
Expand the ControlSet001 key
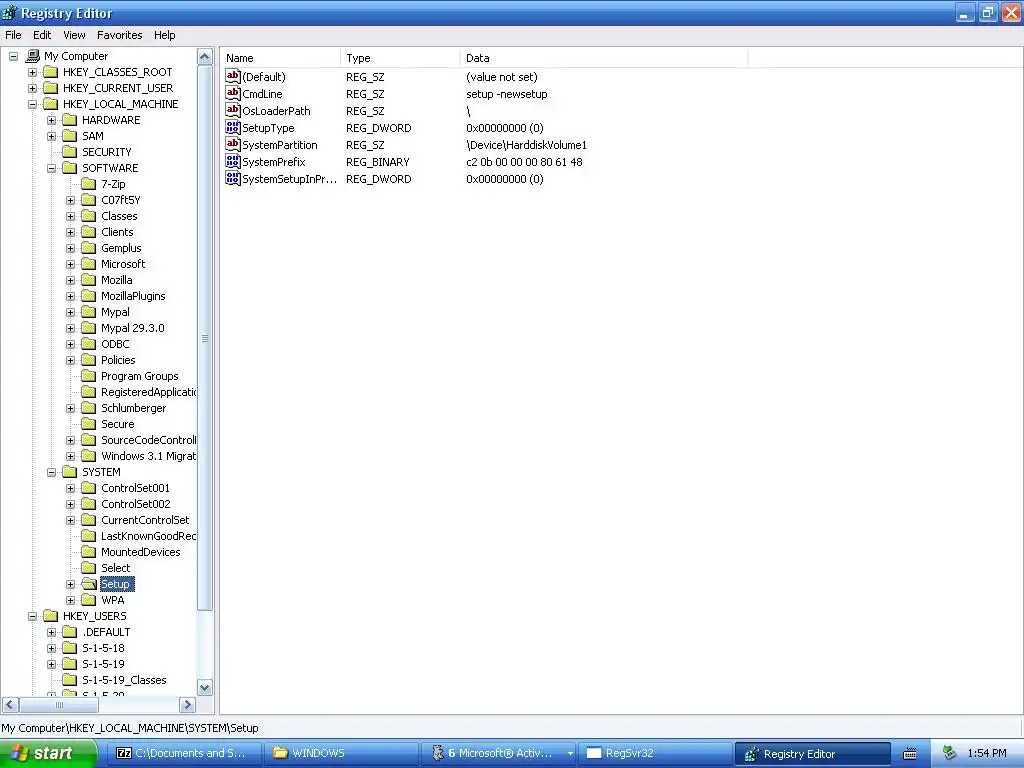click(x=71, y=488)
